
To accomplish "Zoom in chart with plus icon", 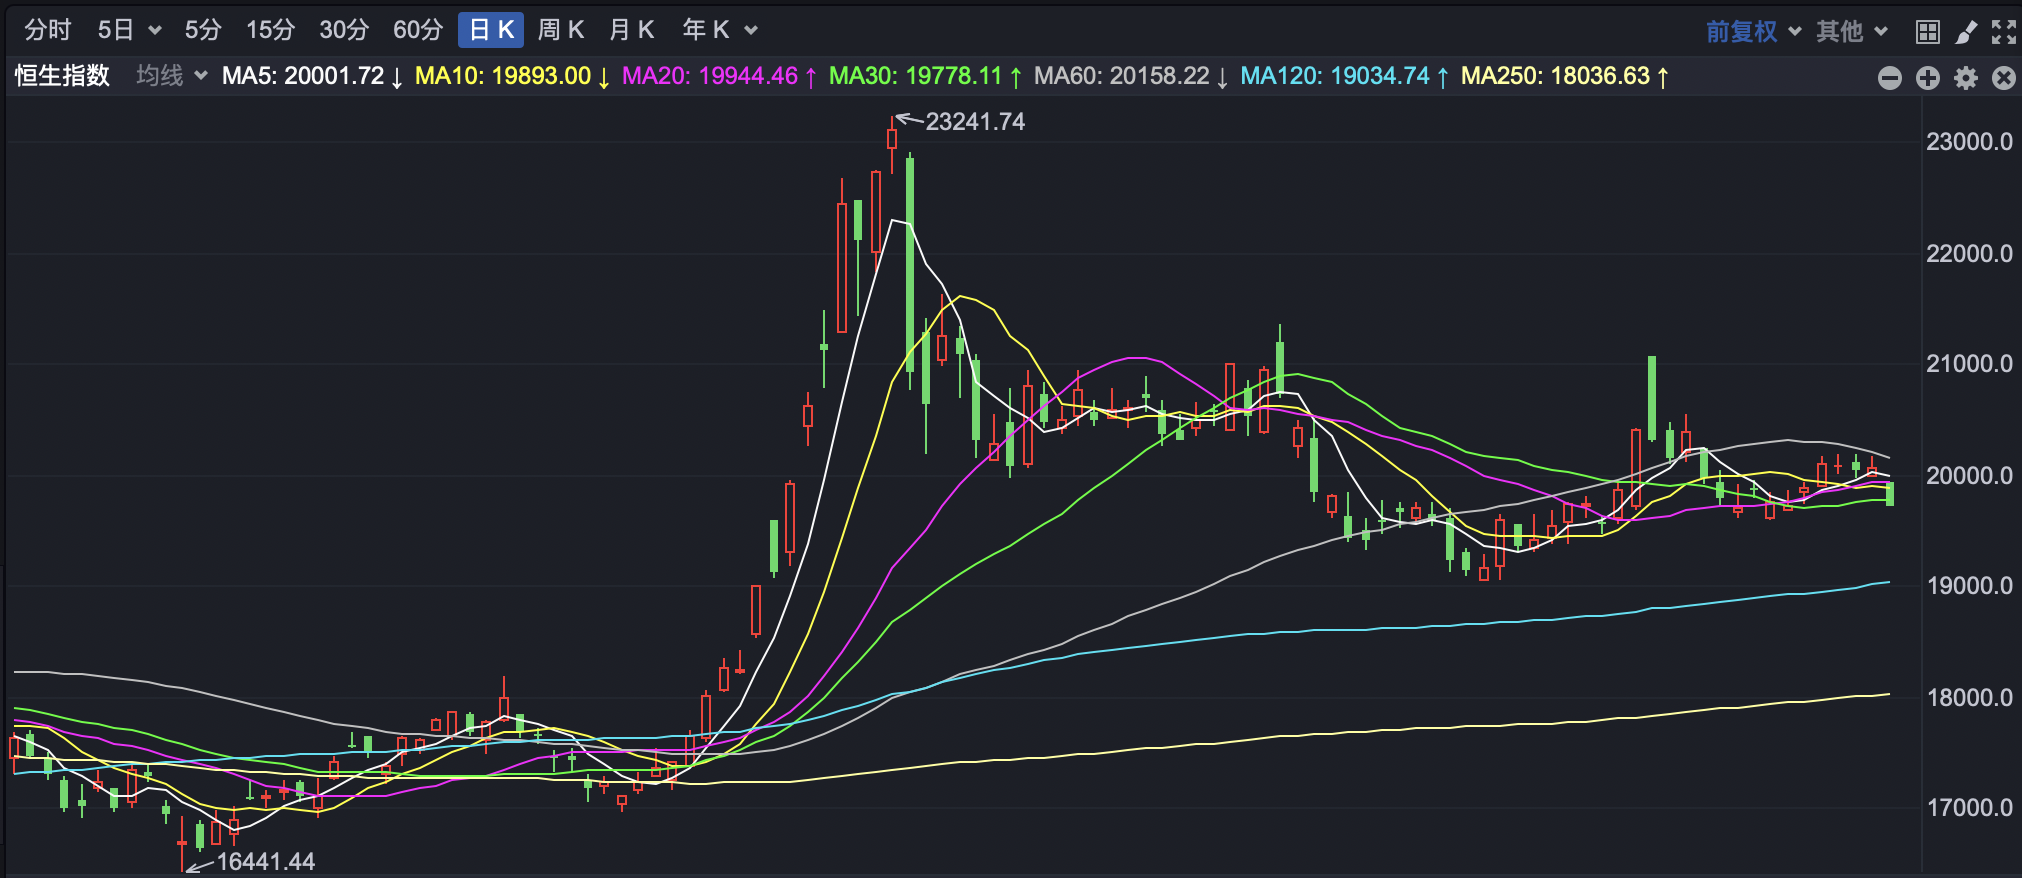I will [x=1928, y=78].
